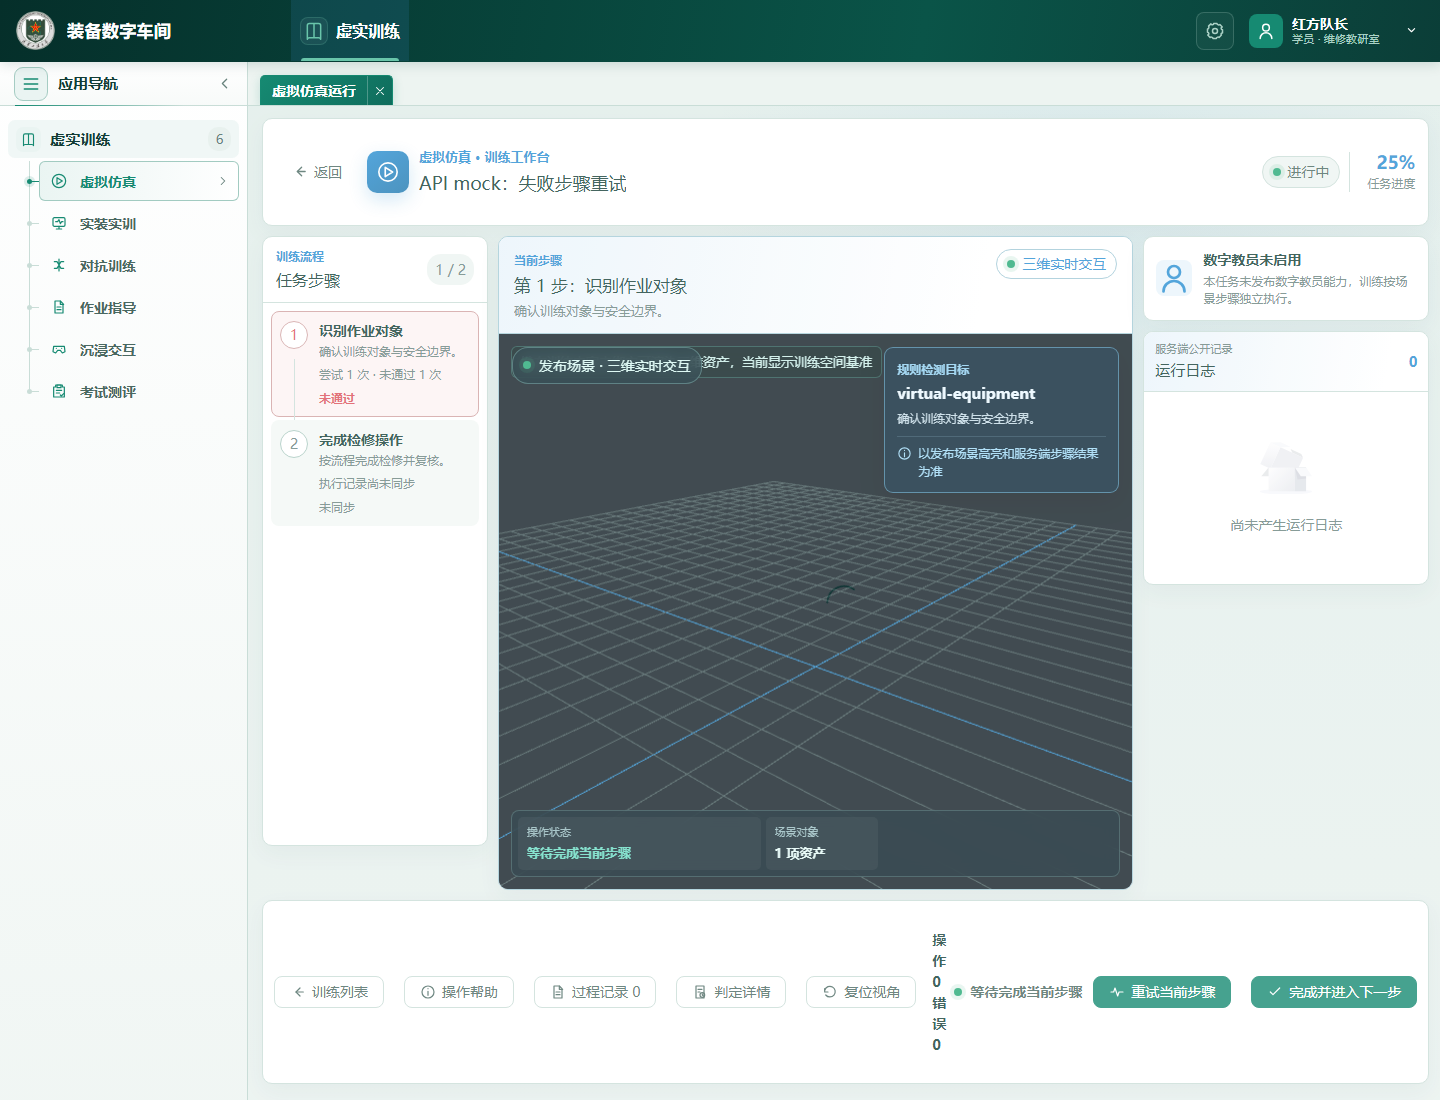The width and height of the screenshot is (1440, 1100).
Task: Click the 1 / 2 step counter badge
Action: [451, 269]
